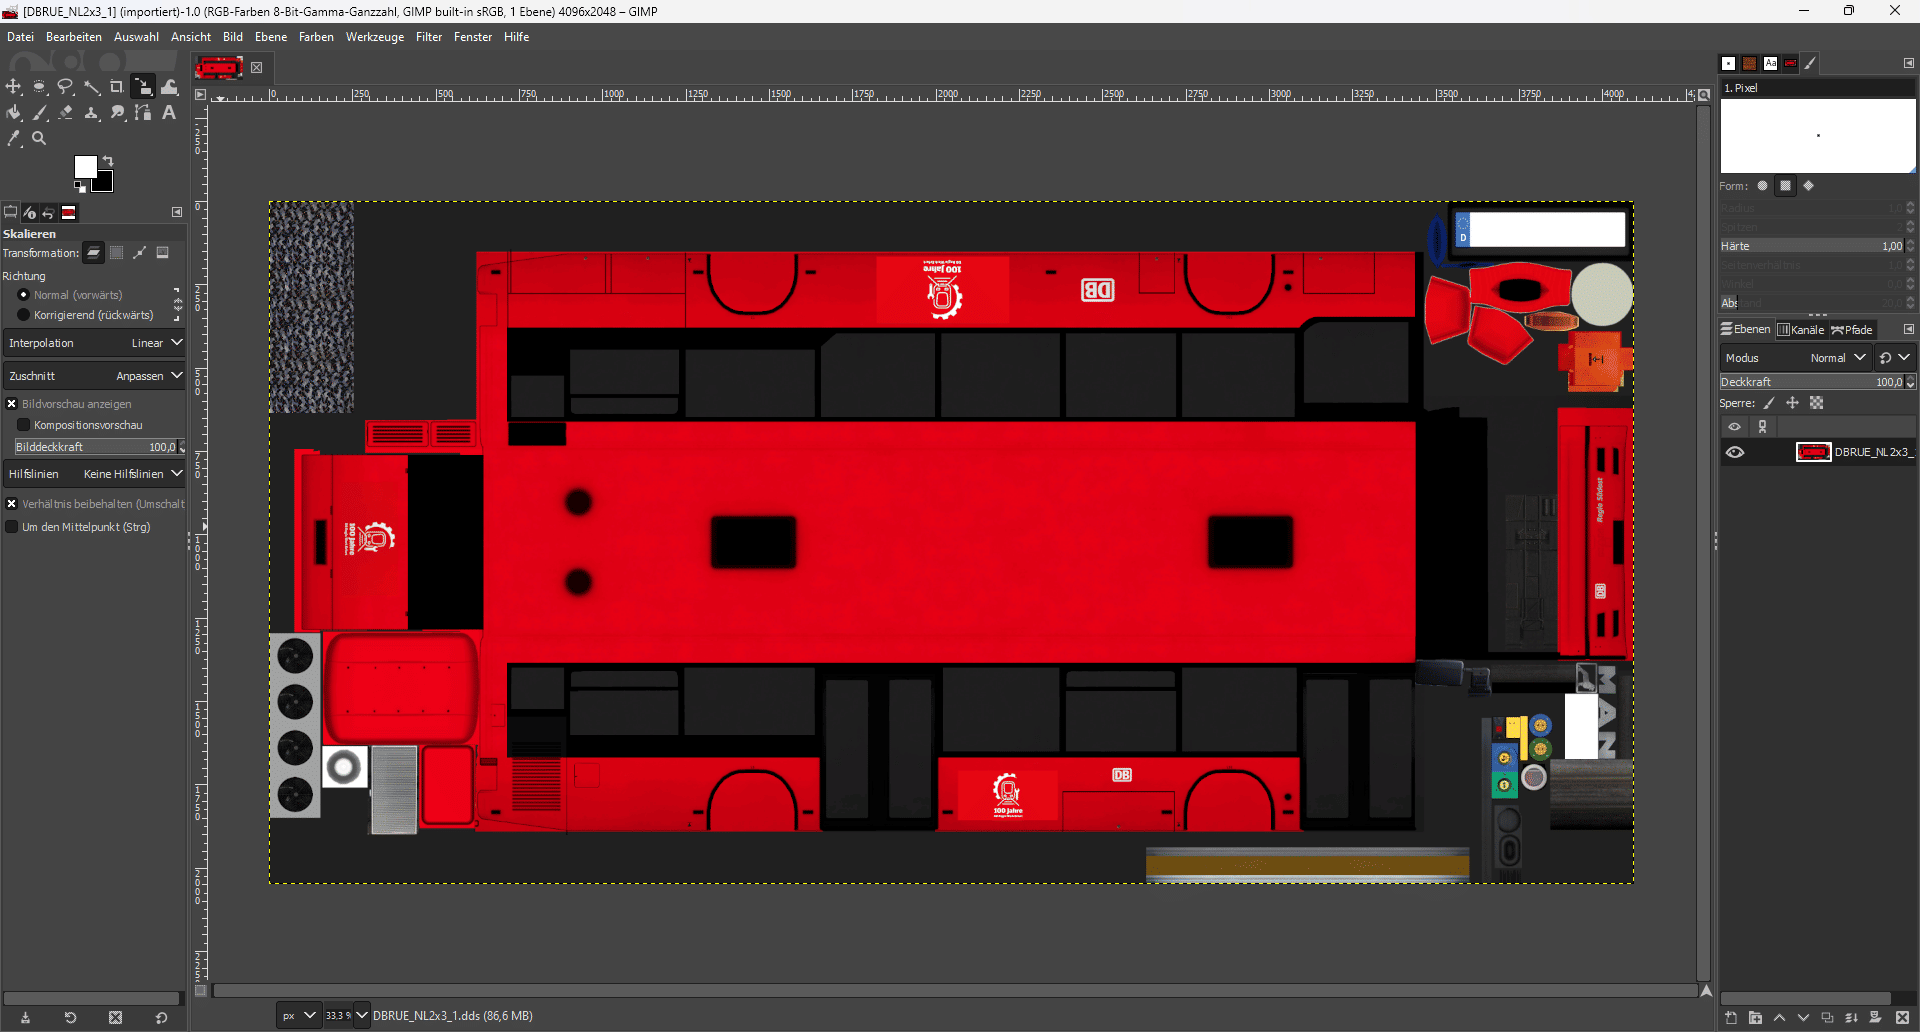Select the Eraser tool
Viewport: 1920px width, 1032px height.
click(x=65, y=113)
